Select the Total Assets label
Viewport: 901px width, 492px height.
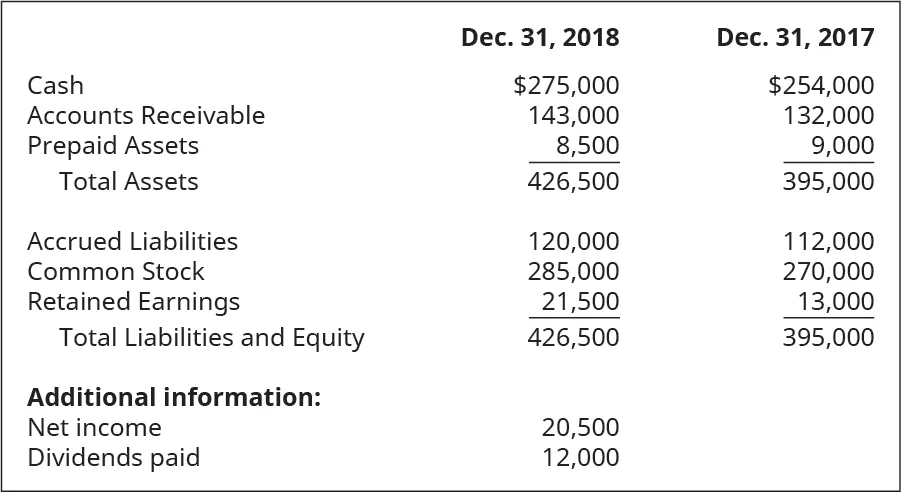click(x=128, y=182)
